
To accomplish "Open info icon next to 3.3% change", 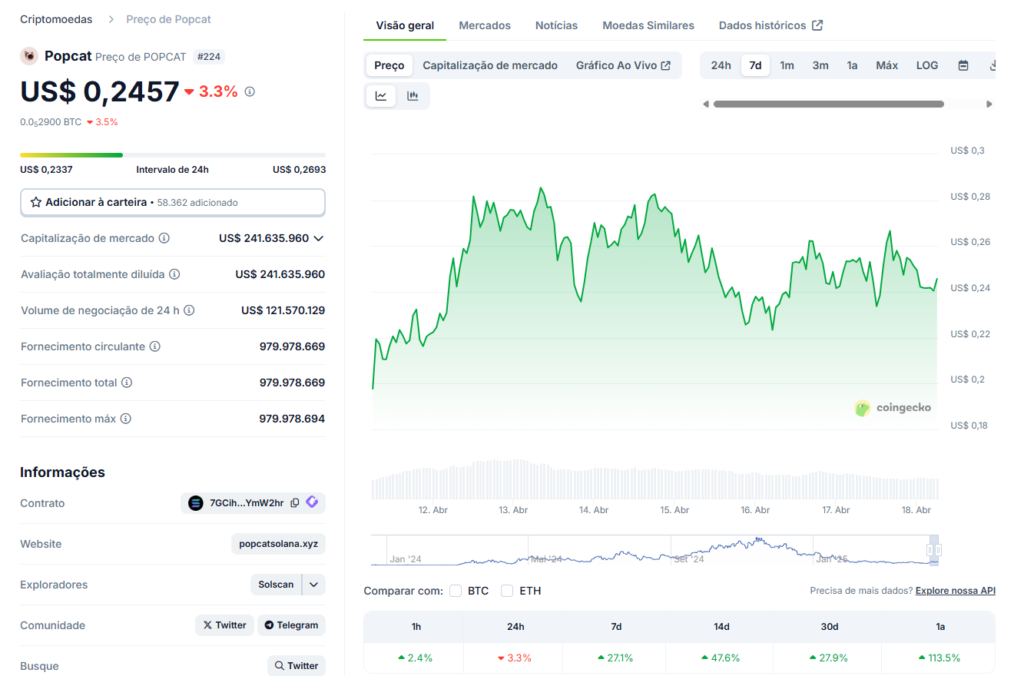I will tap(249, 92).
